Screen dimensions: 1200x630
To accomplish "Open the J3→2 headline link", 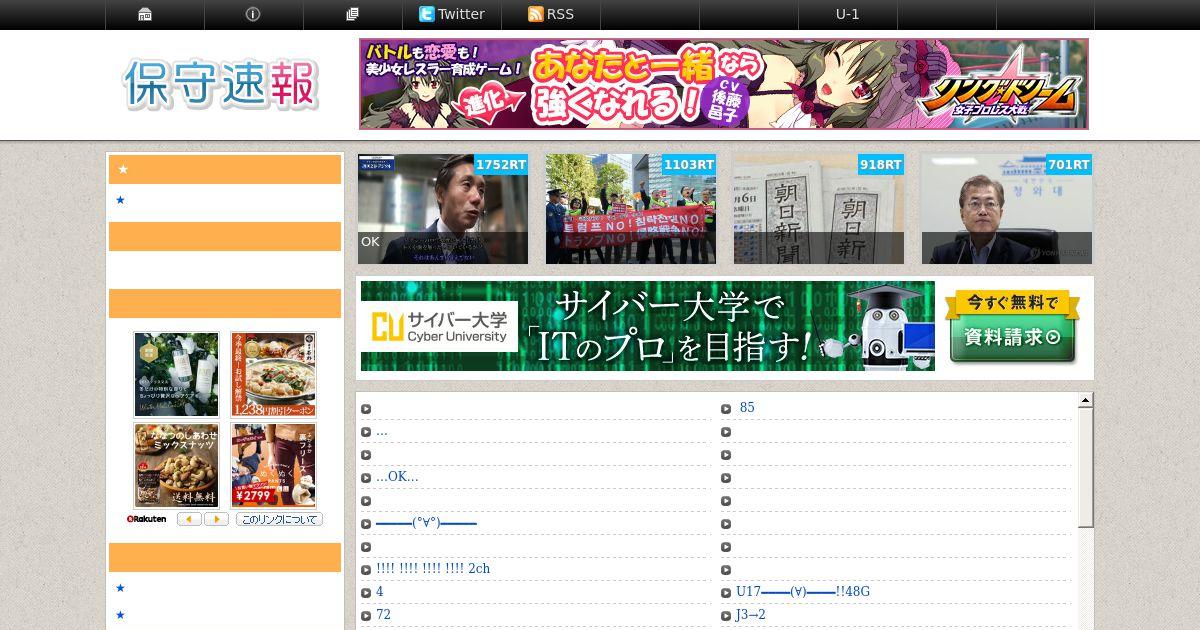I will click(x=750, y=614).
